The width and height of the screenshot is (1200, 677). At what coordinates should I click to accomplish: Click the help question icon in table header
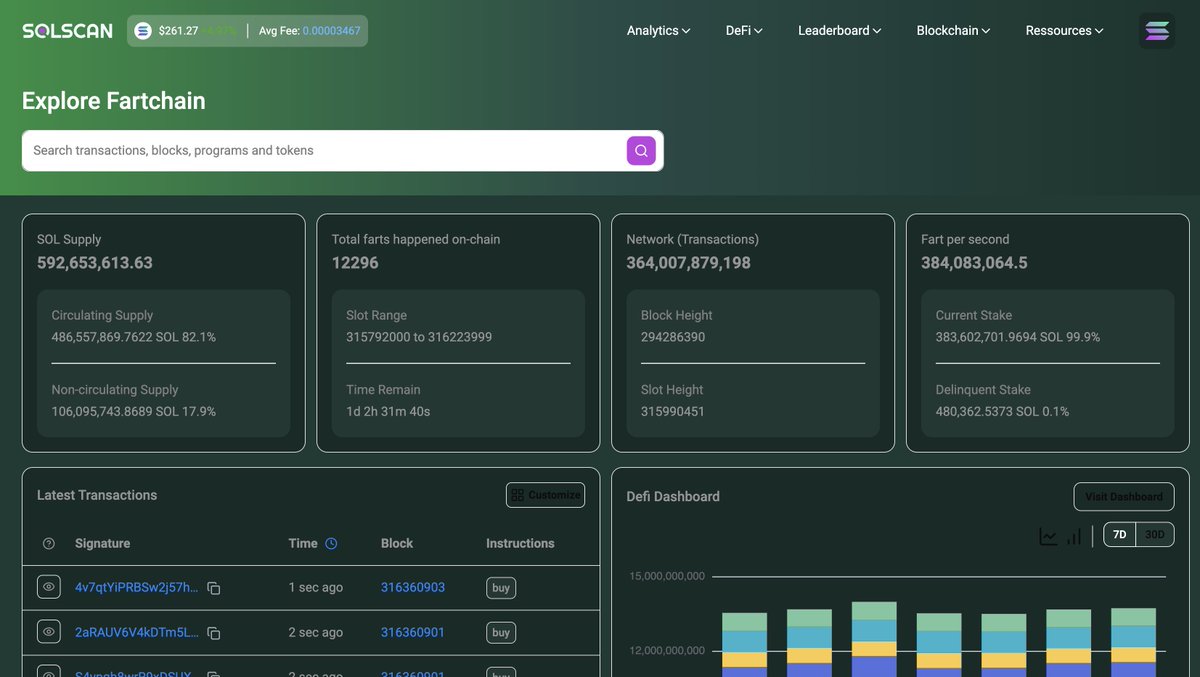click(49, 544)
